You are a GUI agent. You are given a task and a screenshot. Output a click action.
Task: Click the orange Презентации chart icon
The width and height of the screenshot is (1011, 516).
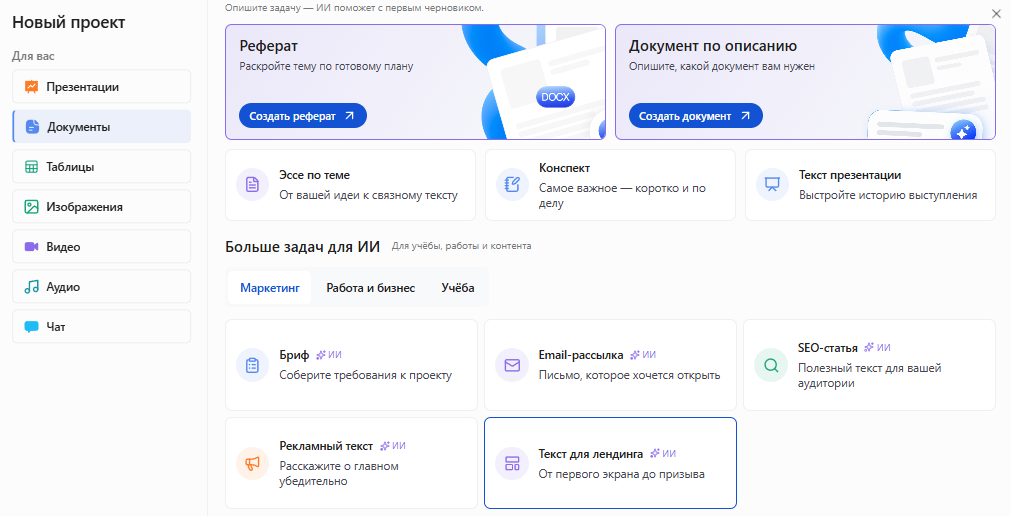pyautogui.click(x=31, y=86)
